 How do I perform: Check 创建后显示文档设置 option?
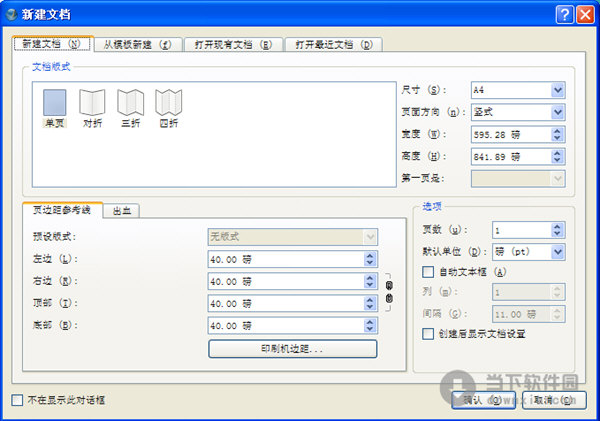pyautogui.click(x=429, y=334)
